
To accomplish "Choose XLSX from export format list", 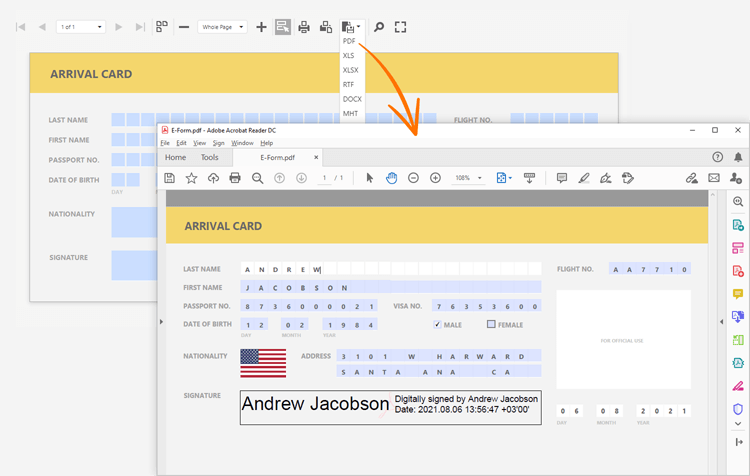I will pos(350,70).
